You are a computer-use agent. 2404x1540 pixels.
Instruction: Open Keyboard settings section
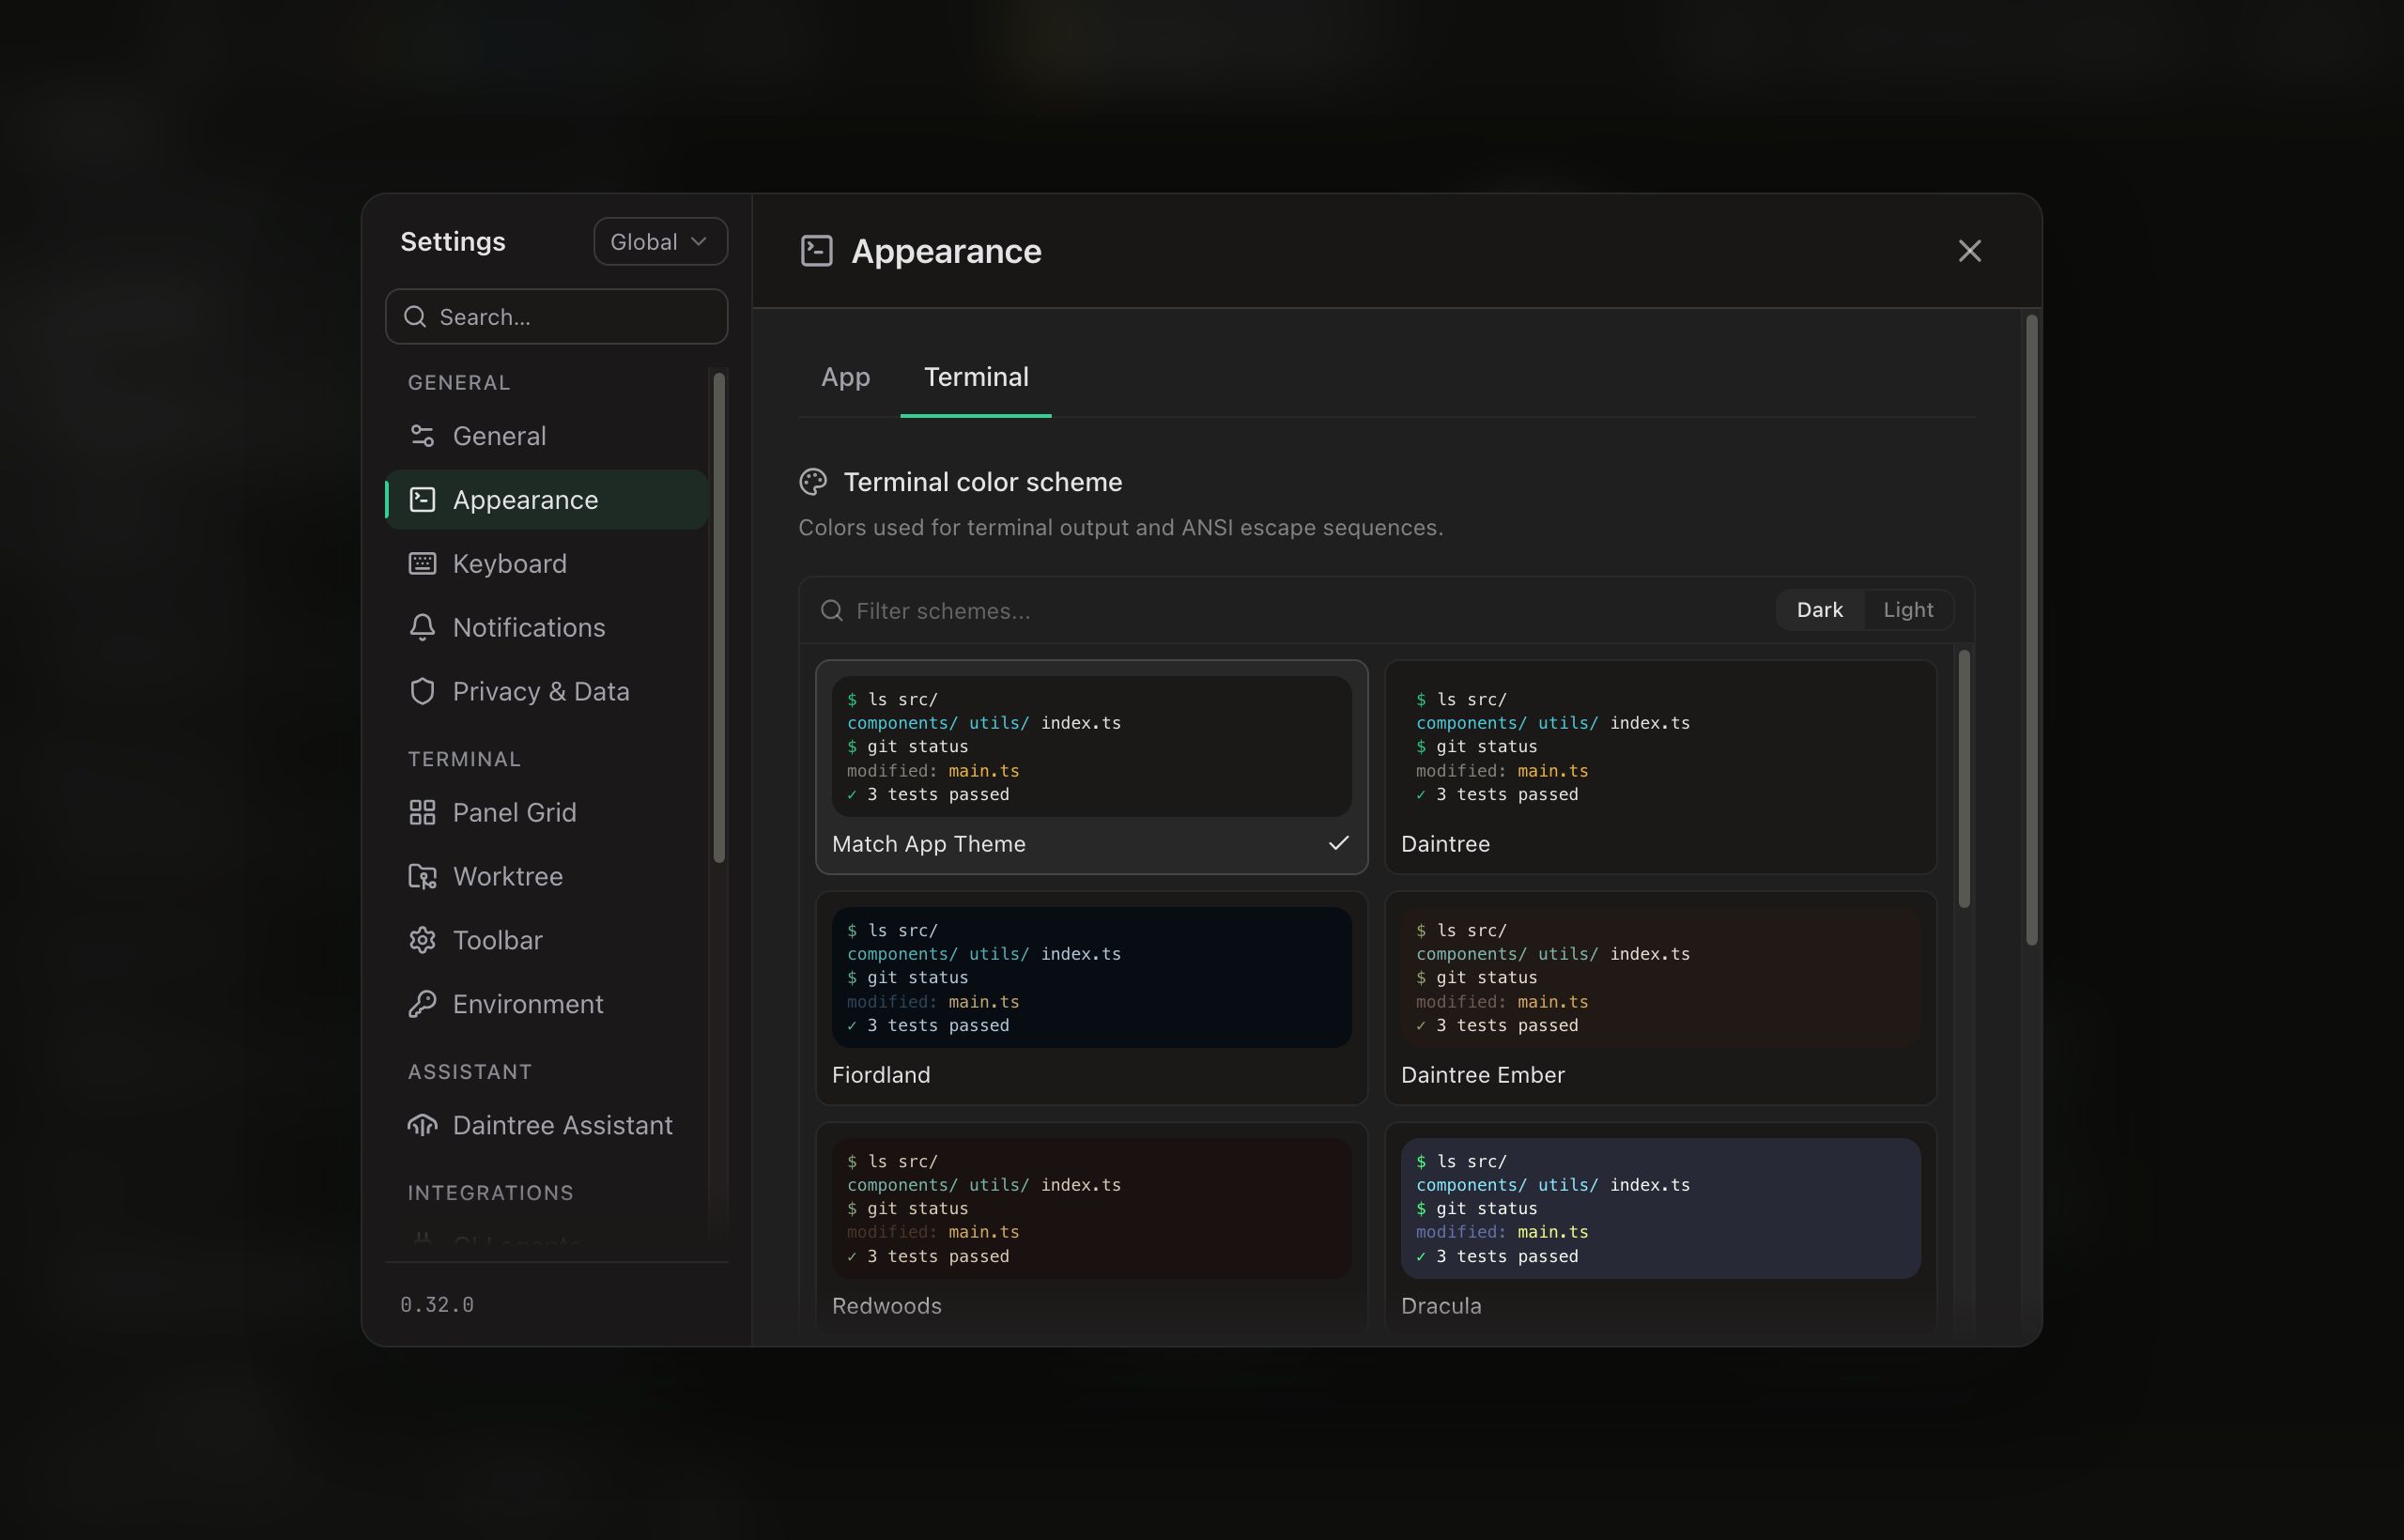click(547, 564)
